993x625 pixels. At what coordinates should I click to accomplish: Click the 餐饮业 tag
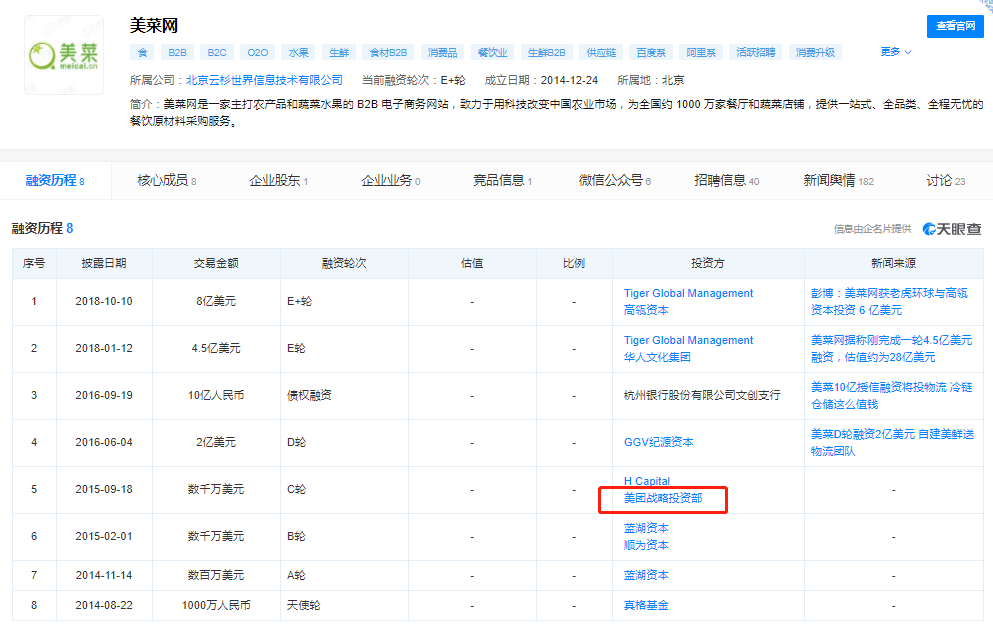click(x=492, y=53)
